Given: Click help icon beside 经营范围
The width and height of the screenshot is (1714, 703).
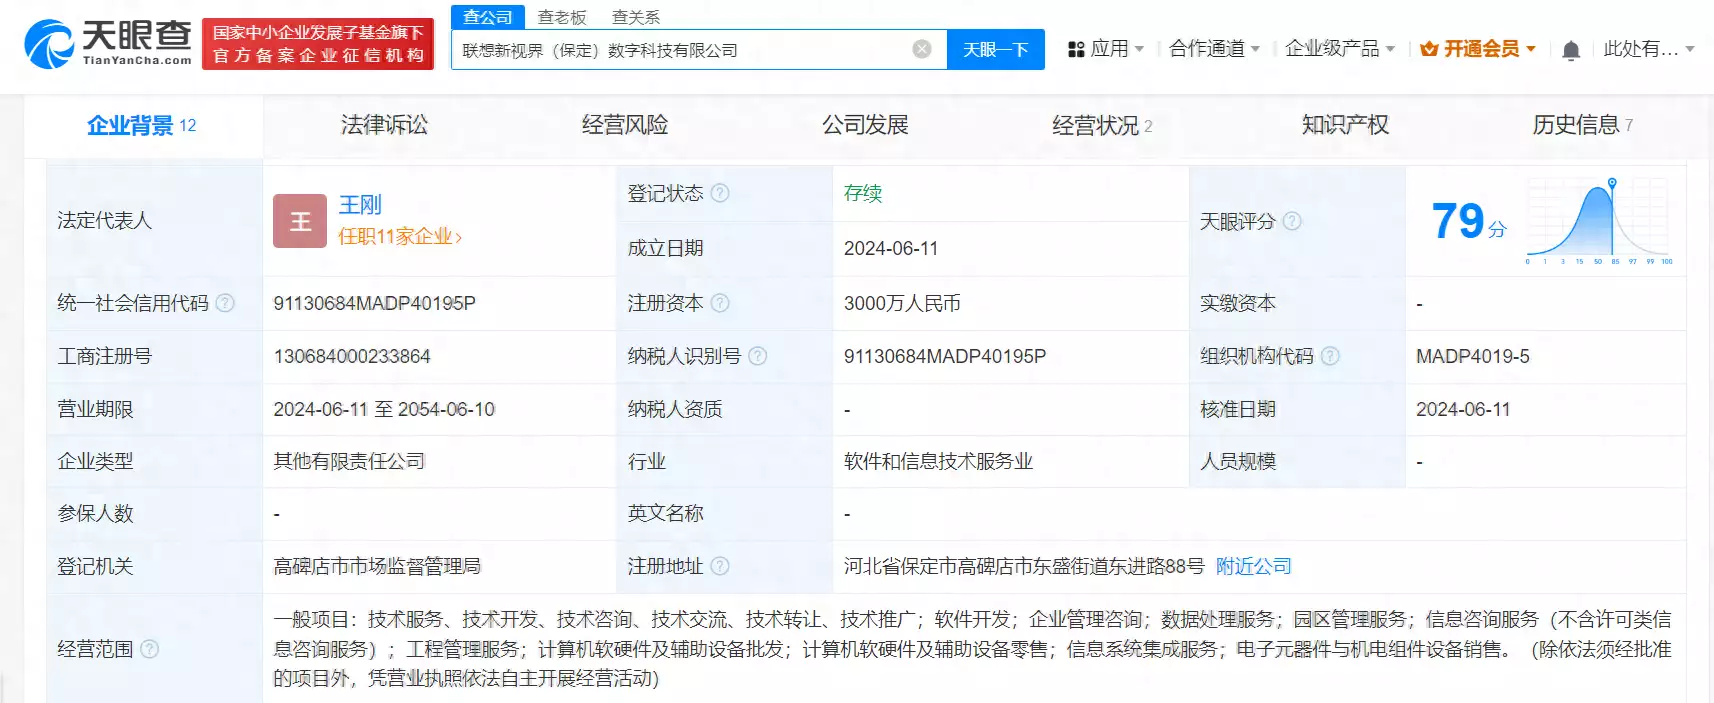Looking at the screenshot, I should (x=149, y=649).
